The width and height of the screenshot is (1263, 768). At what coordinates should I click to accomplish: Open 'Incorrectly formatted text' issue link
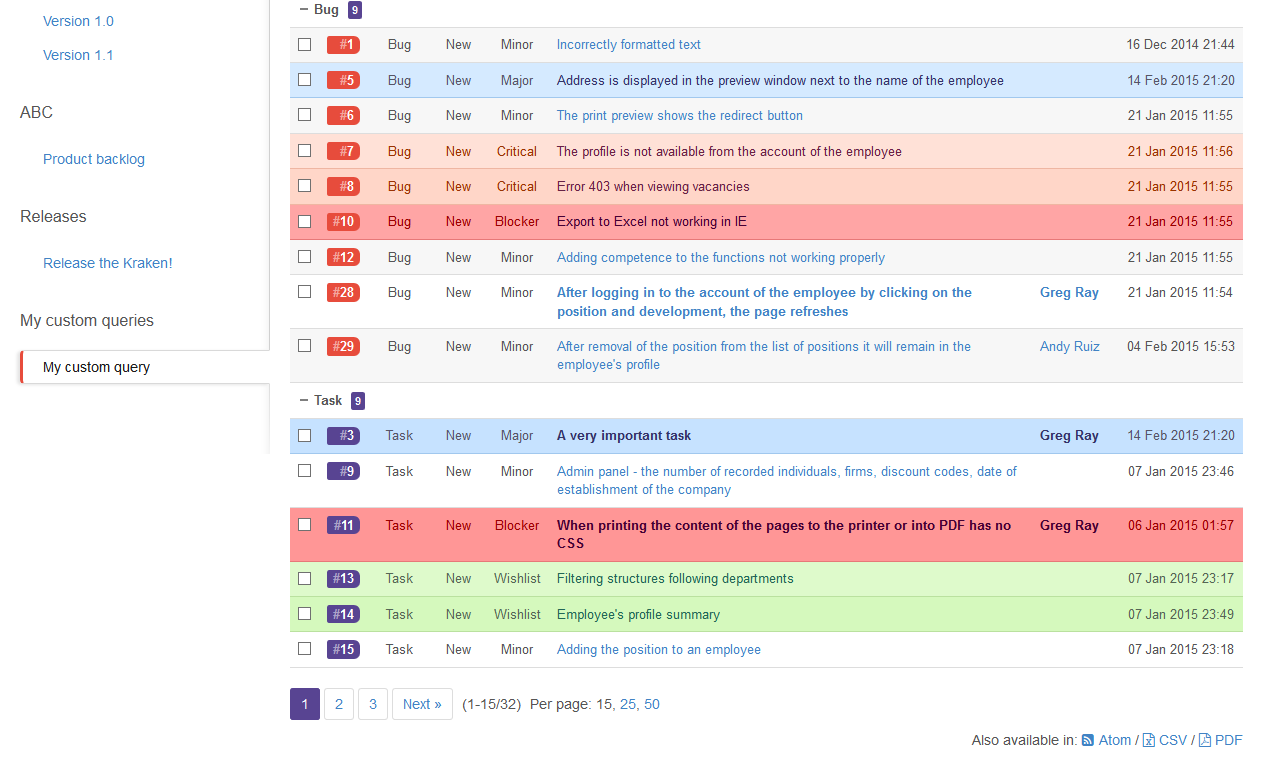coord(628,45)
